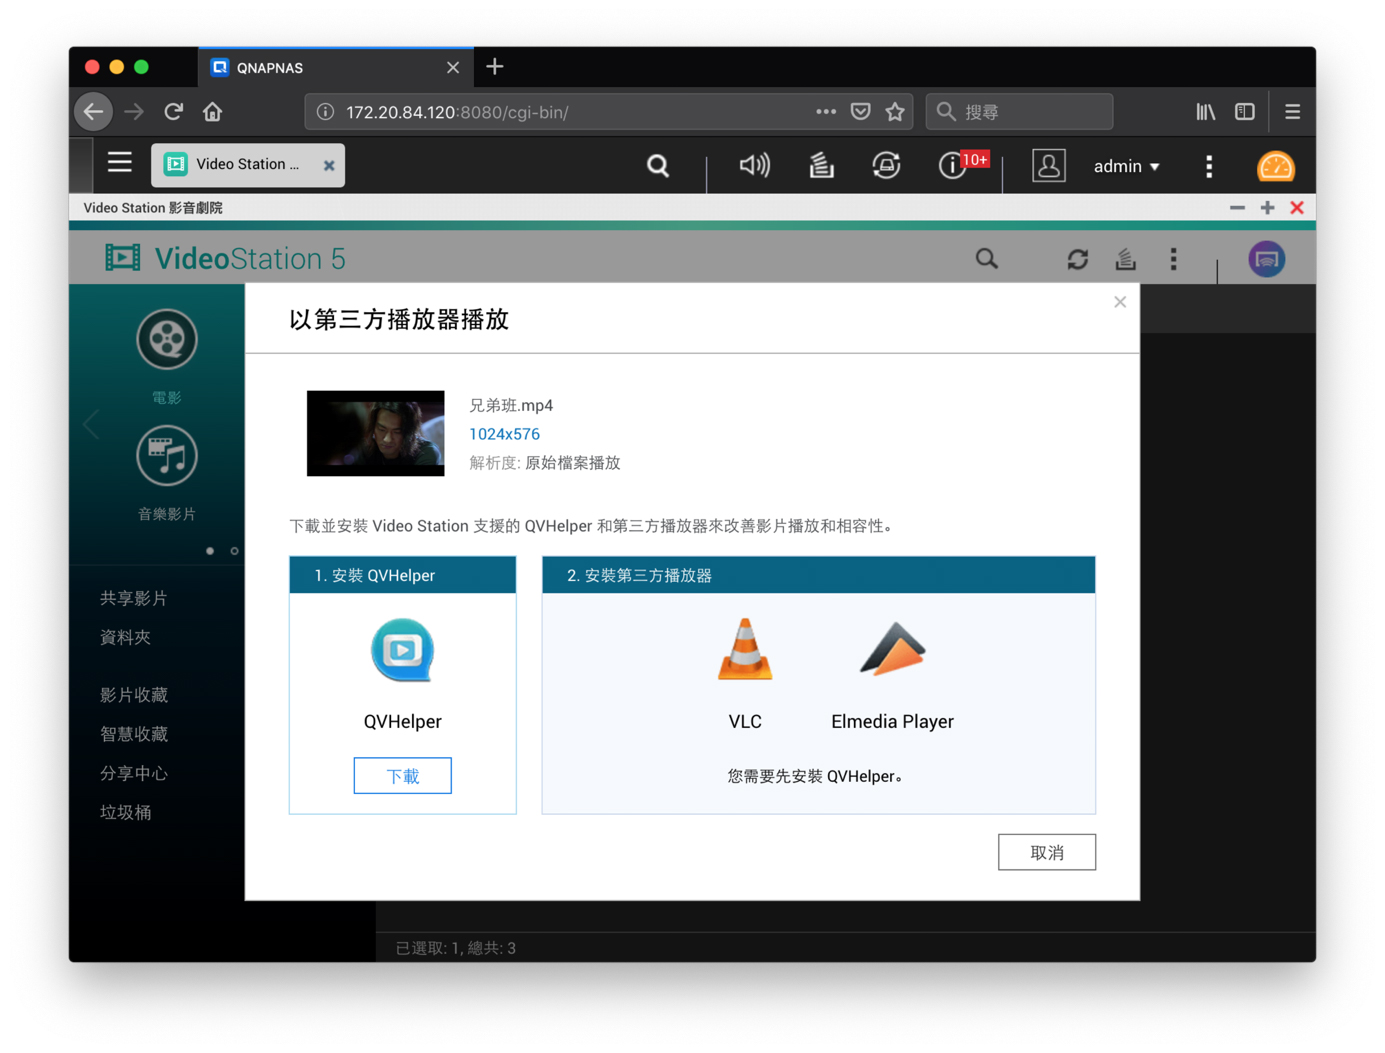Close the Video Station taskbar tab

tap(329, 166)
